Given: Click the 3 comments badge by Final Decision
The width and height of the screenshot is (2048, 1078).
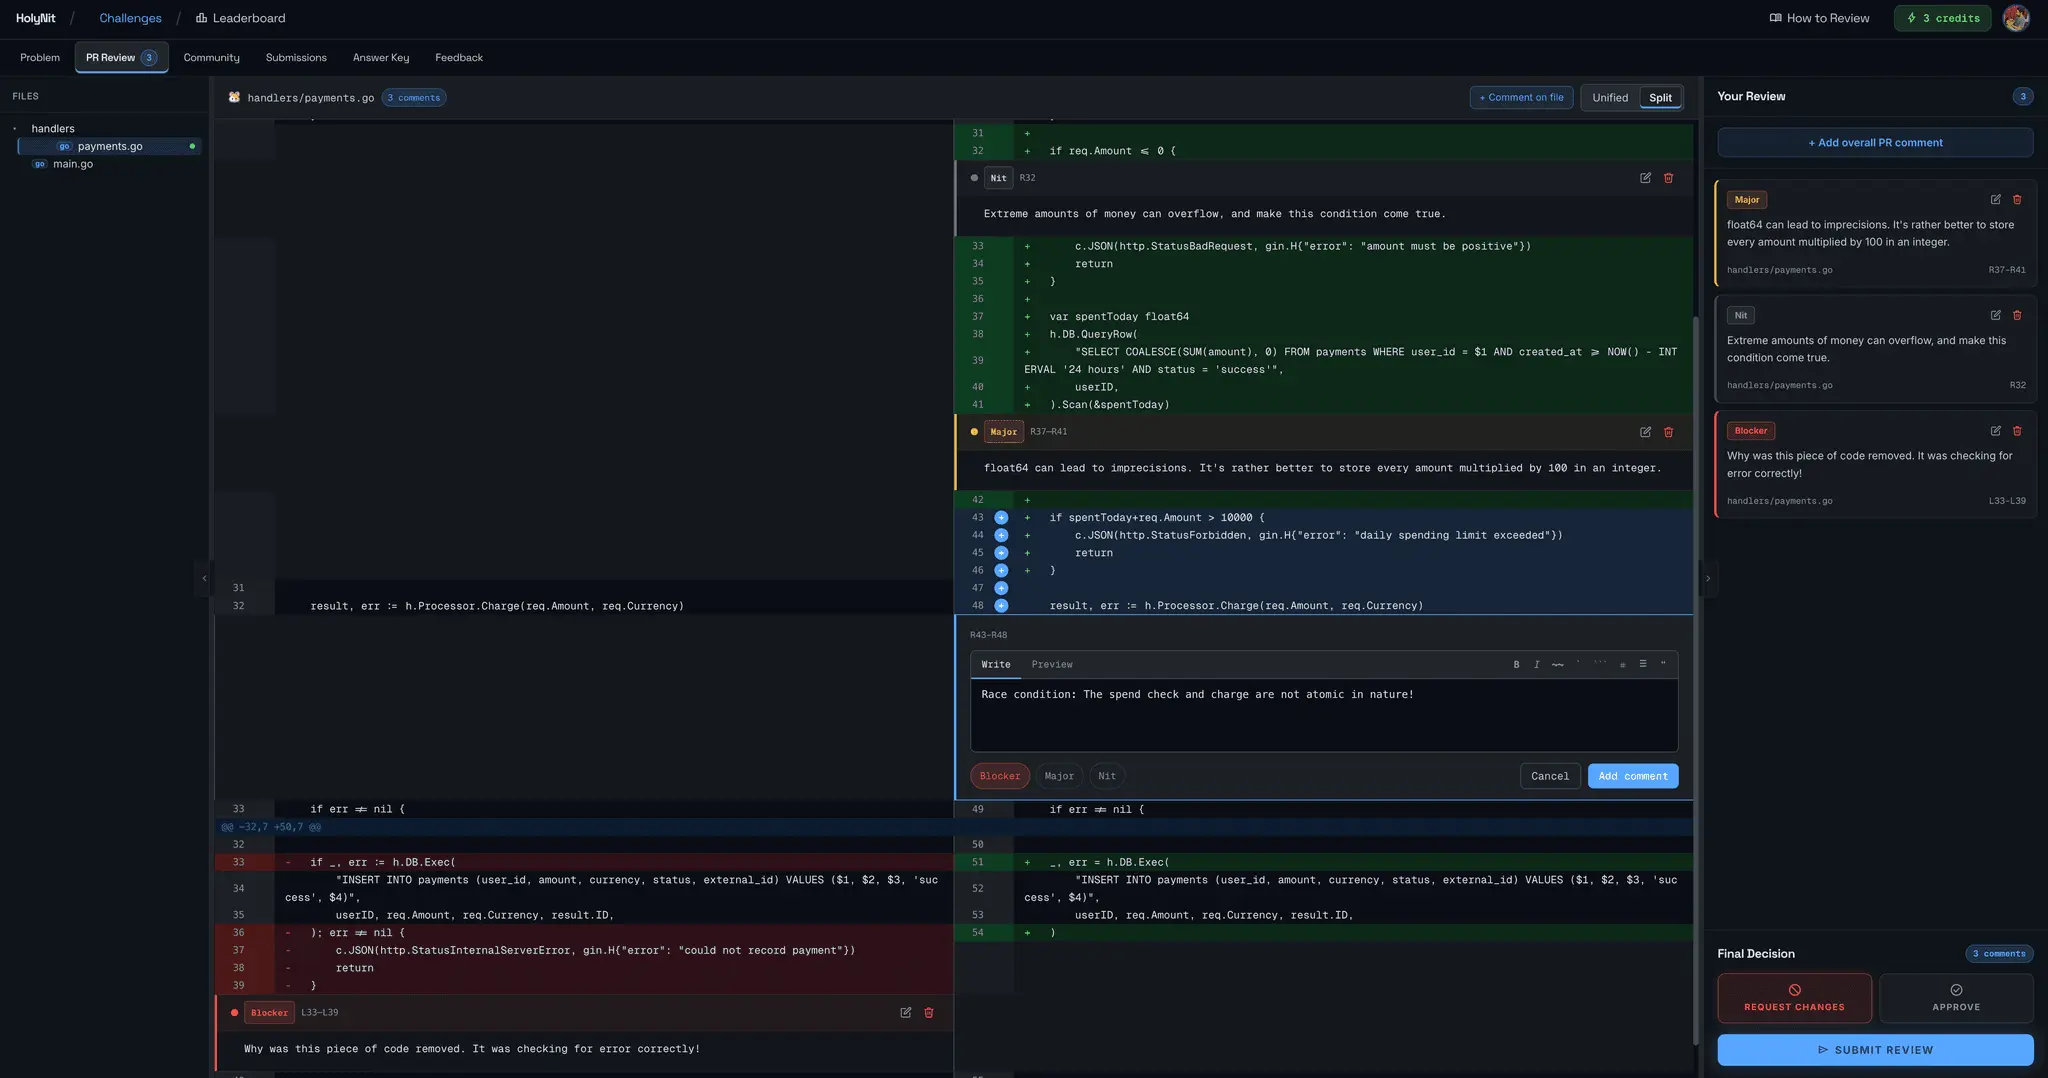Looking at the screenshot, I should [1999, 954].
